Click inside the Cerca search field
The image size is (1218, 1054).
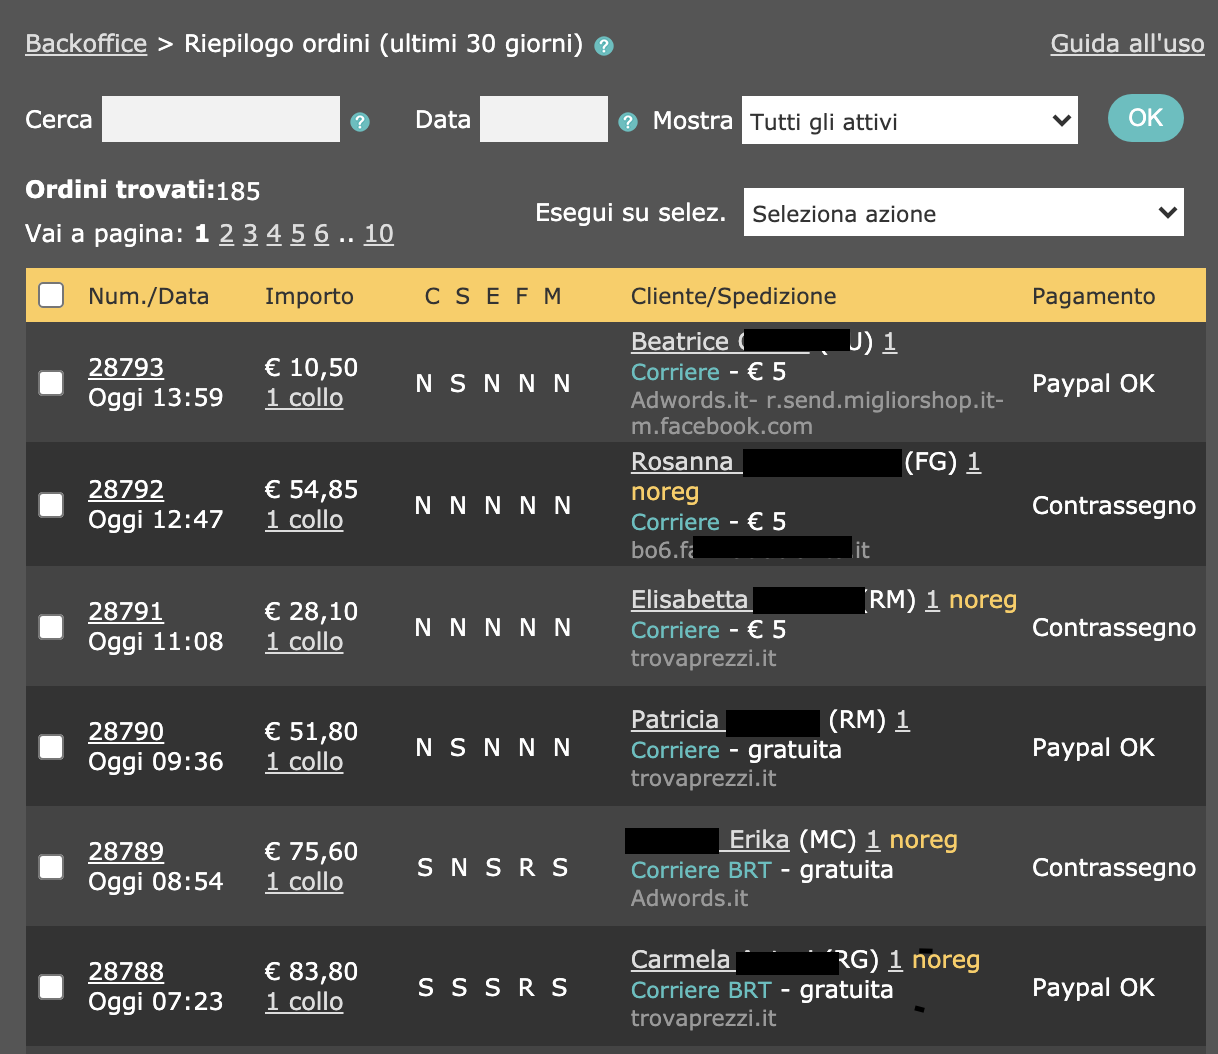[220, 118]
